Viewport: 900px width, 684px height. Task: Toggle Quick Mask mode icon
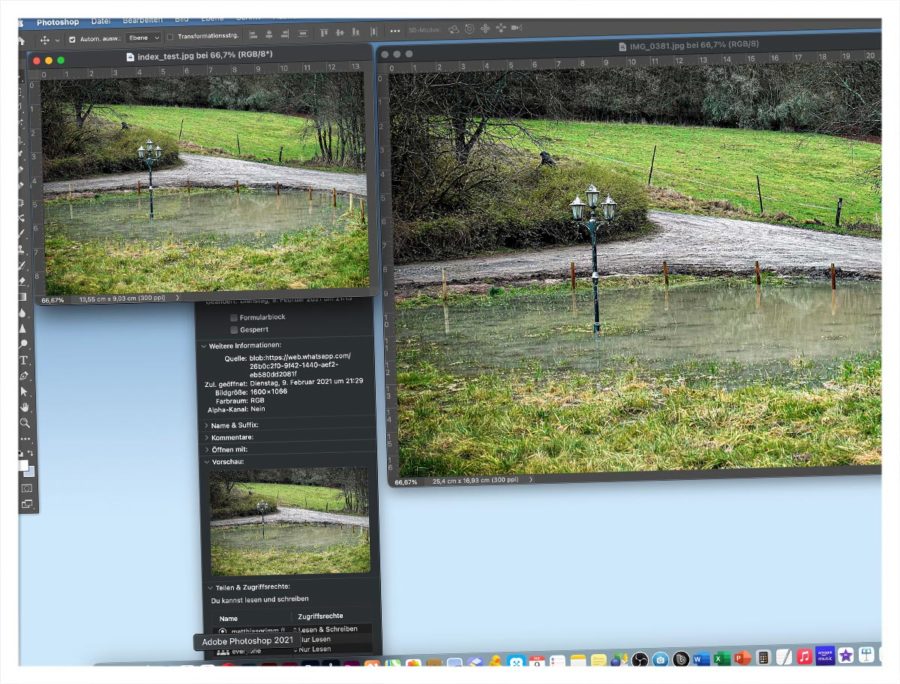[x=26, y=488]
